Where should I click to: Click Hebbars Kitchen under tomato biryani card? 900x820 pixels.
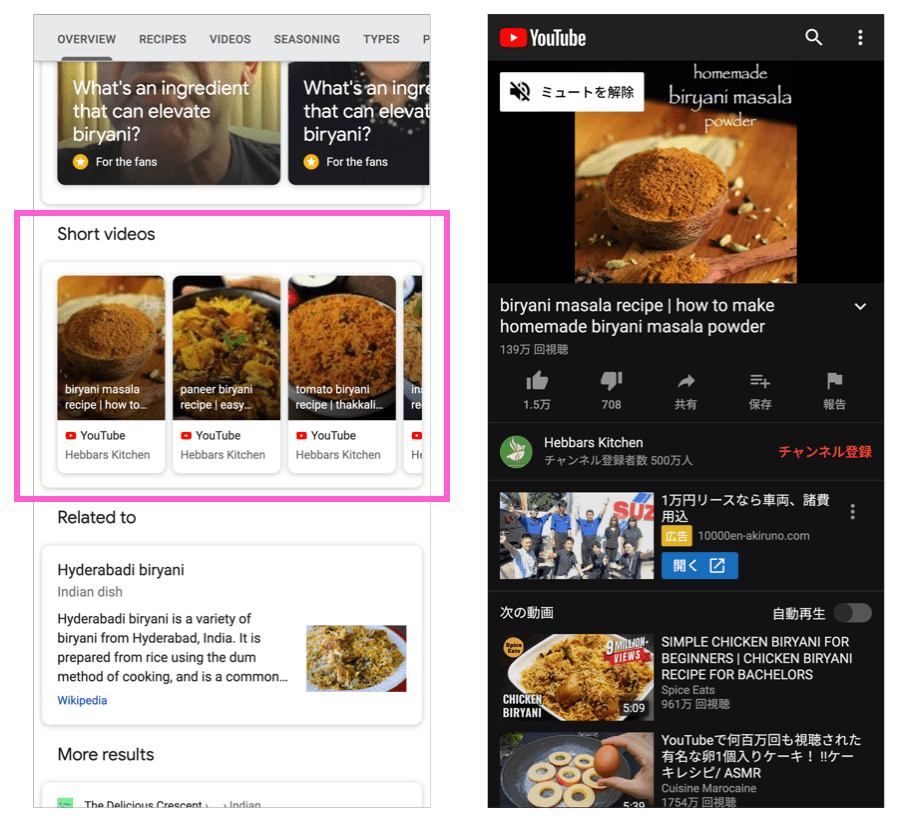[x=338, y=454]
